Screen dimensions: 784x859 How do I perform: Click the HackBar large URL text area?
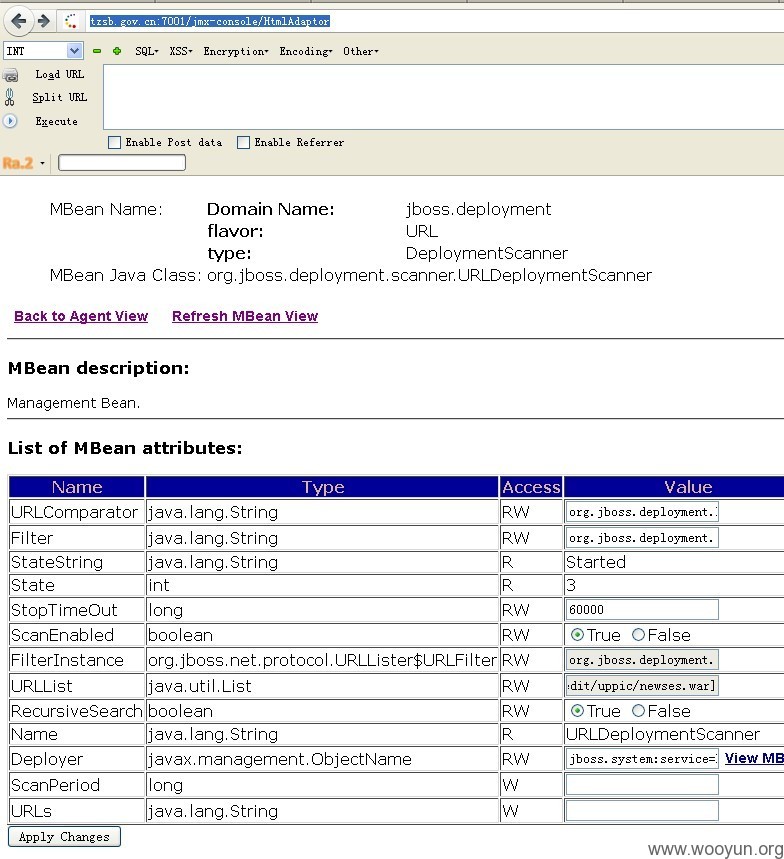(443, 97)
